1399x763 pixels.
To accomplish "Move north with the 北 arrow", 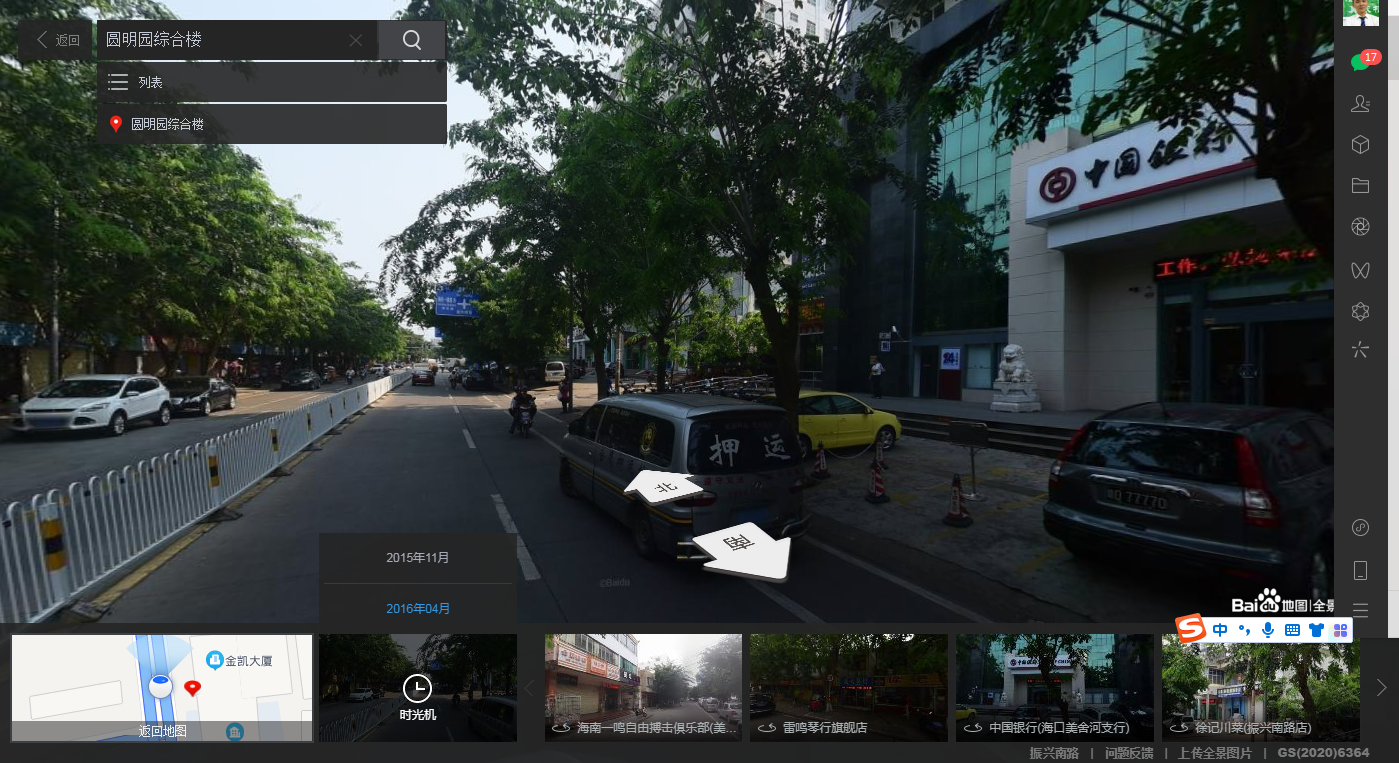I will point(662,487).
